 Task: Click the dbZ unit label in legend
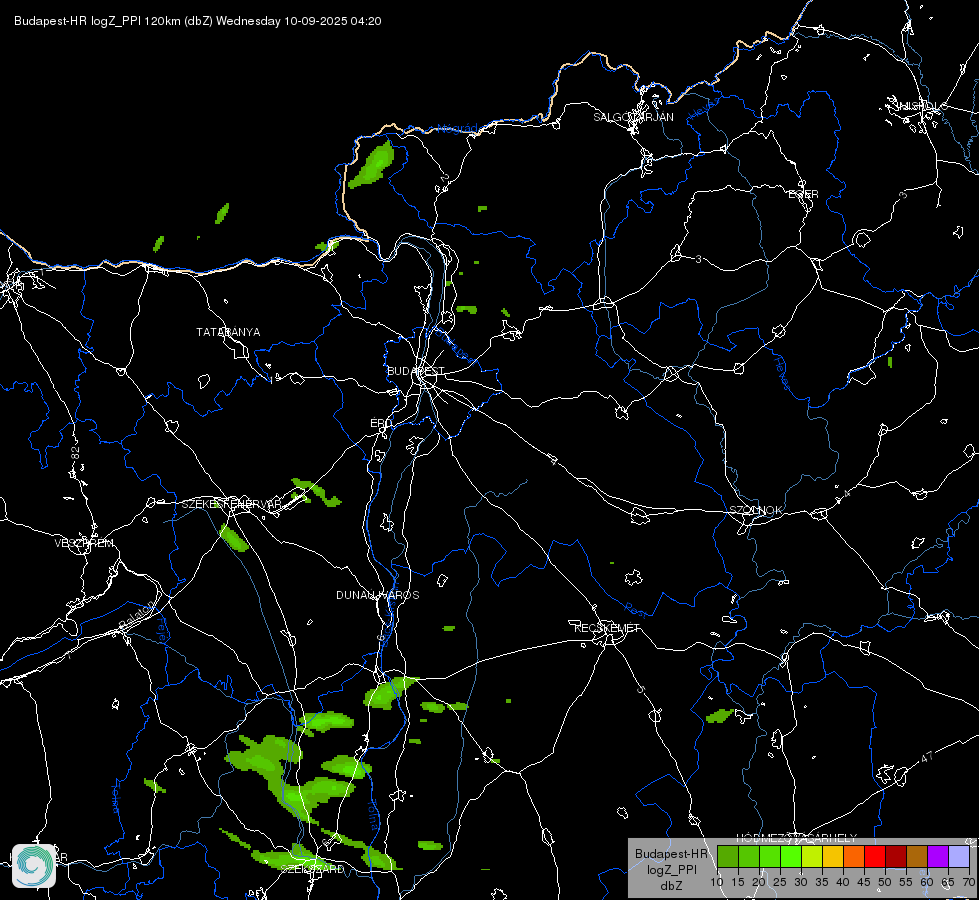click(672, 886)
